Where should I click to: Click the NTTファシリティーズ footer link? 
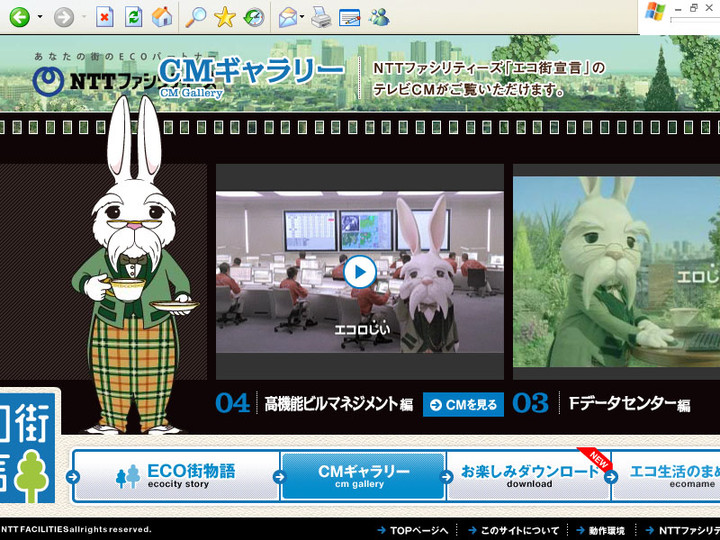coord(683,530)
